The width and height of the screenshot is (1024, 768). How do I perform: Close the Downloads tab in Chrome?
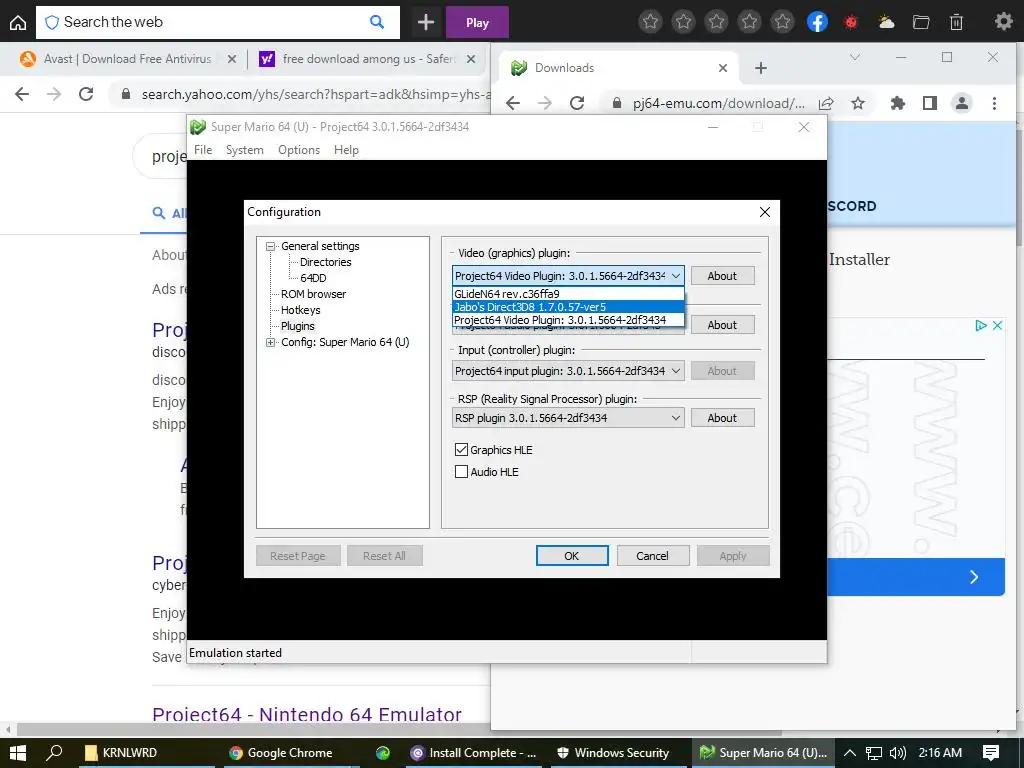723,68
